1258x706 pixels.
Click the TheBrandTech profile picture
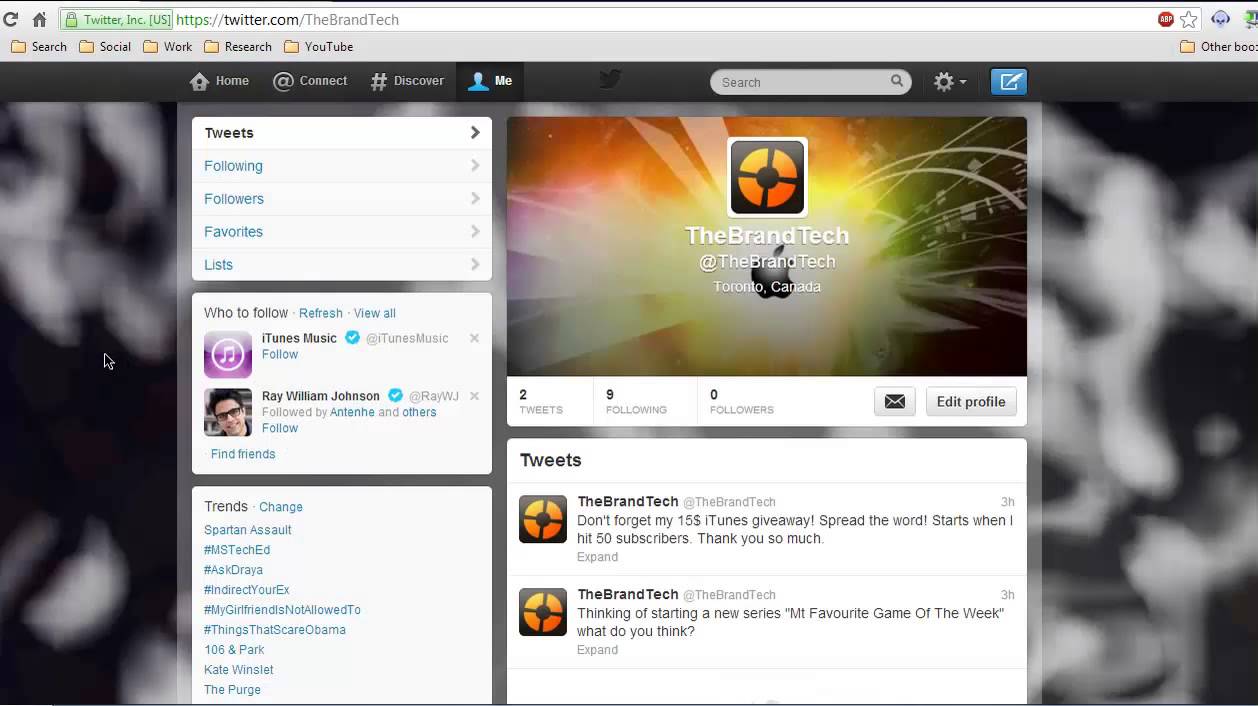point(767,177)
